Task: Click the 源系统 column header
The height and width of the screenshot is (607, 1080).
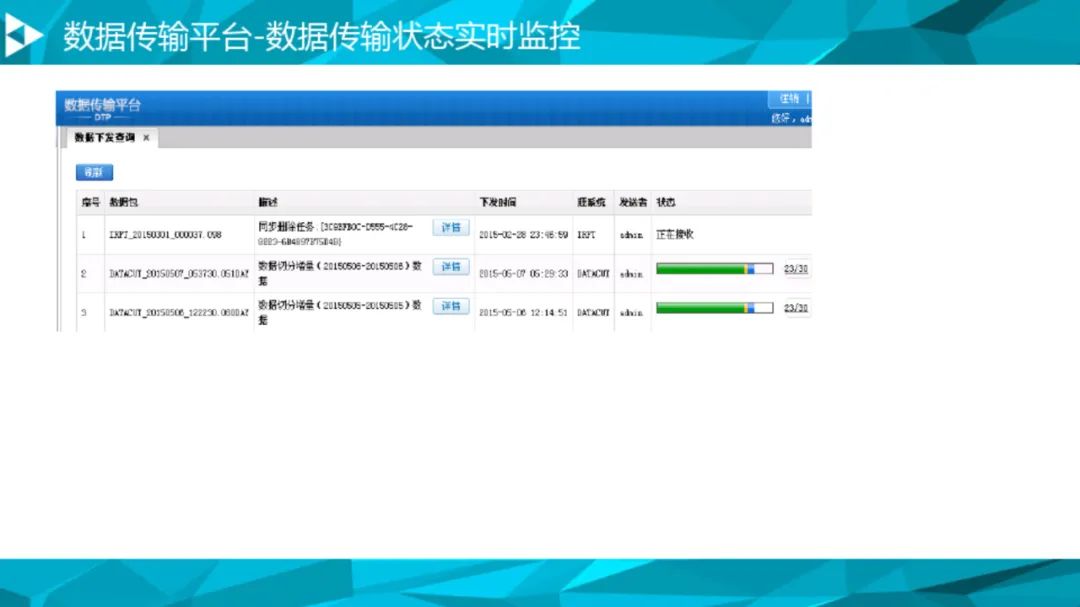Action: 591,203
